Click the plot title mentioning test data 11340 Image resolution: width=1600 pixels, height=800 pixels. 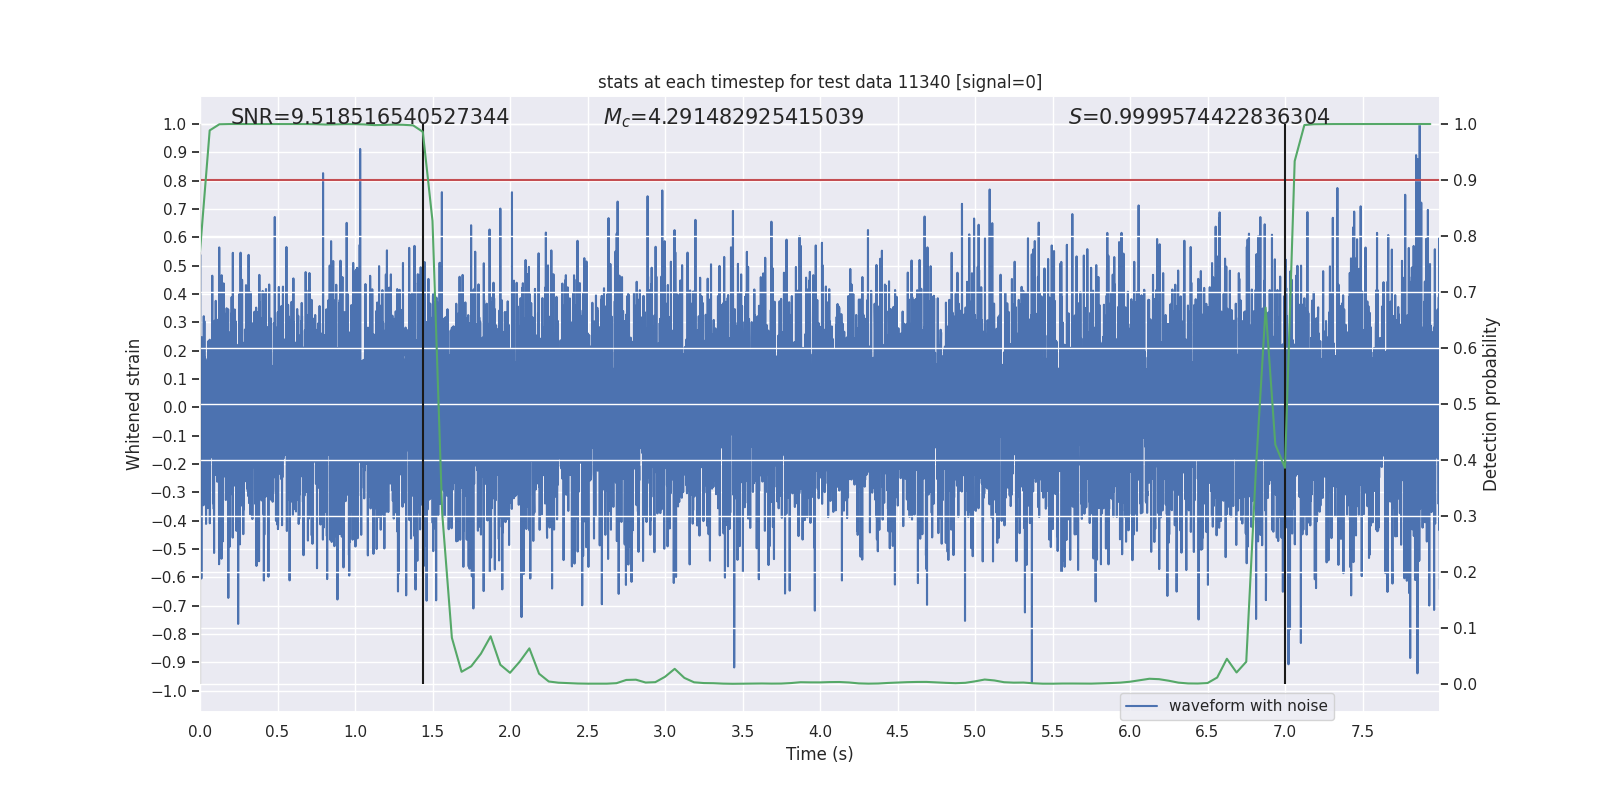pos(819,82)
